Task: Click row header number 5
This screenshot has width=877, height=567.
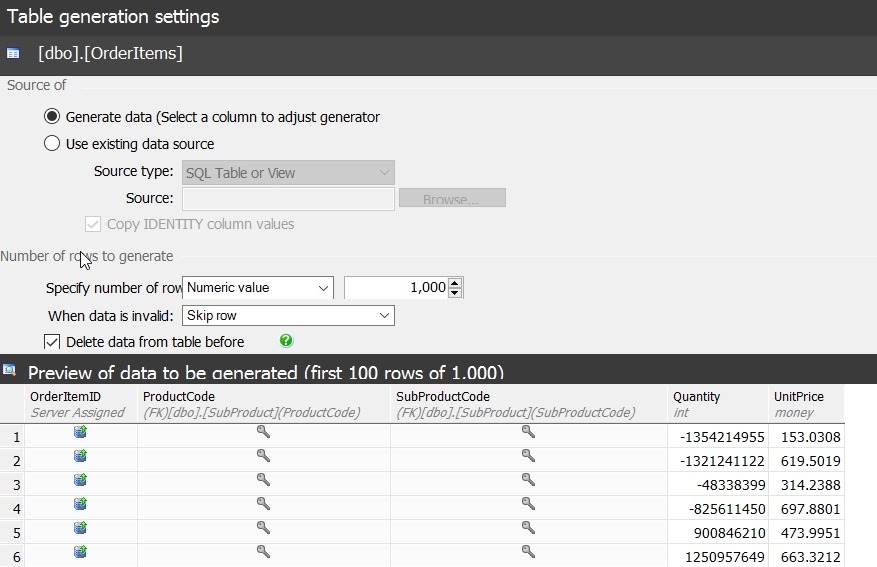Action: (x=12, y=532)
